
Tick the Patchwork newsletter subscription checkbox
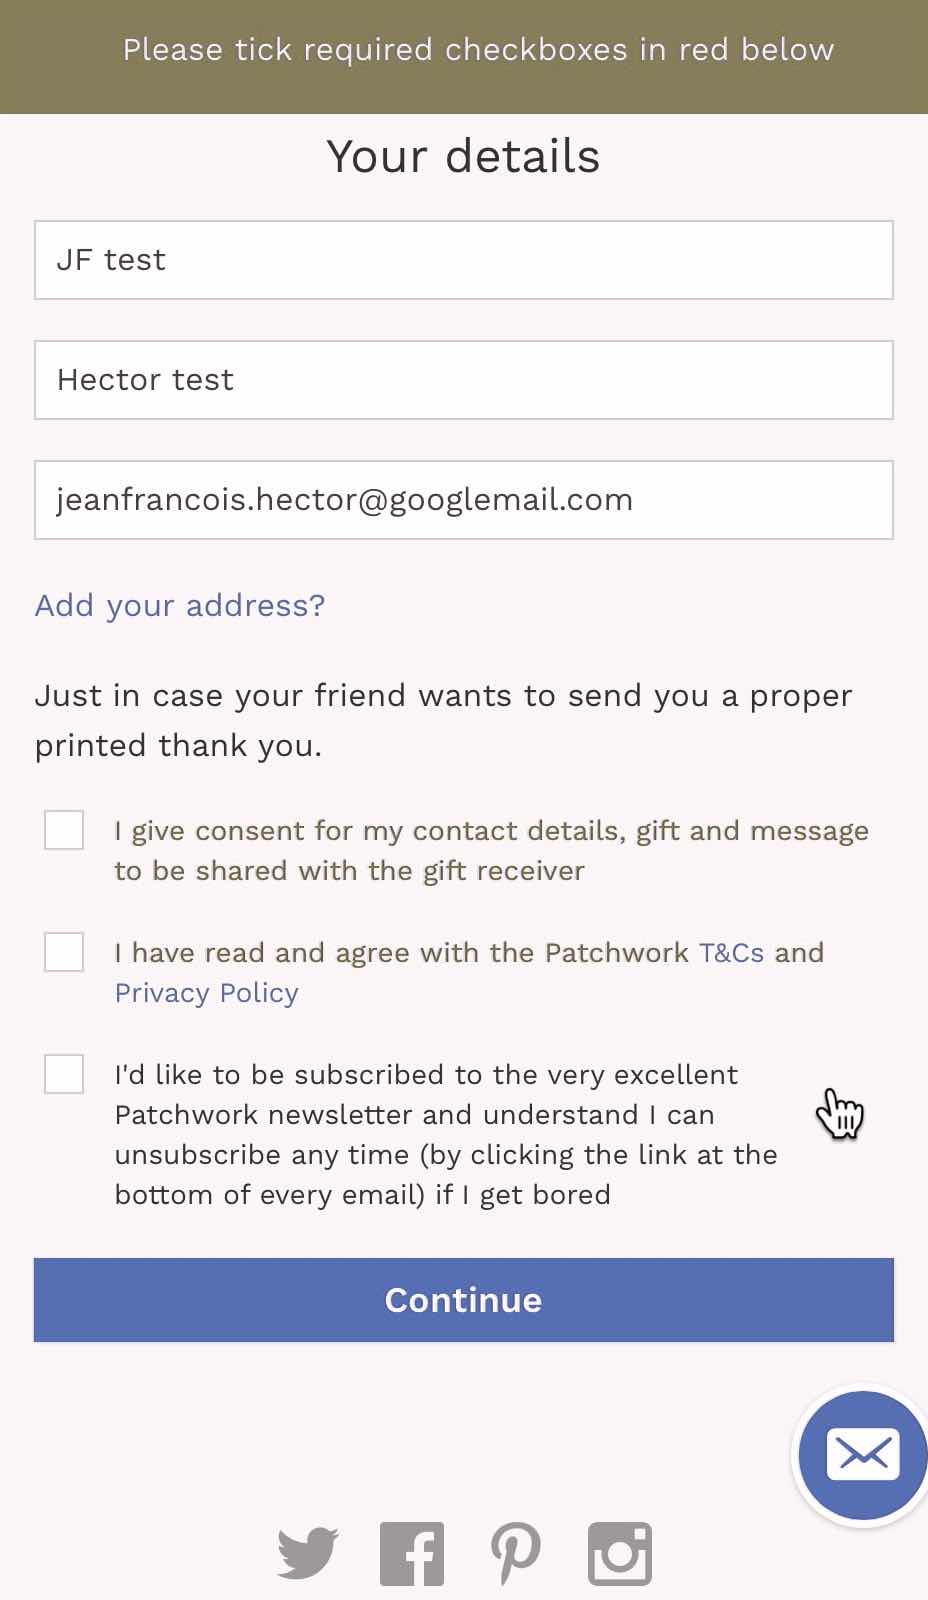64,1074
